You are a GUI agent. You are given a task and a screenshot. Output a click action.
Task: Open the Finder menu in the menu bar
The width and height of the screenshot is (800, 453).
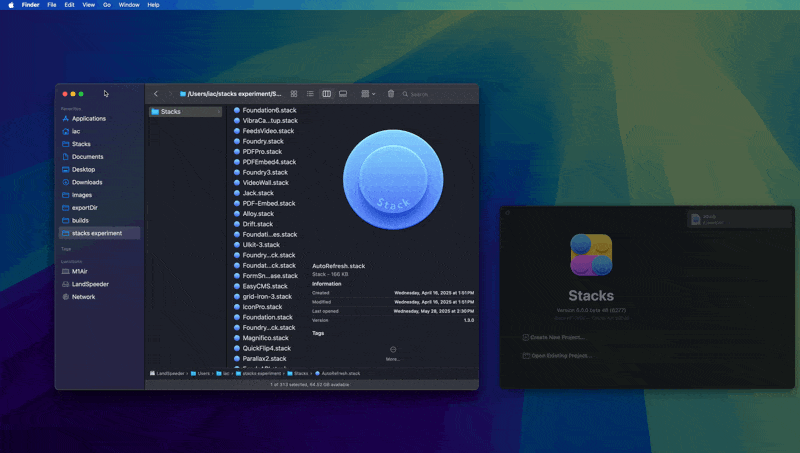point(31,5)
